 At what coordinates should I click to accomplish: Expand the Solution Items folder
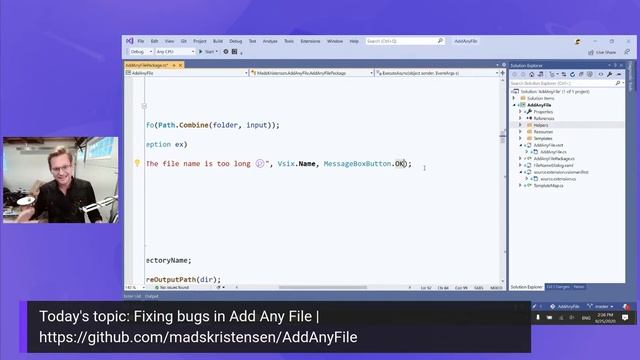(514, 98)
